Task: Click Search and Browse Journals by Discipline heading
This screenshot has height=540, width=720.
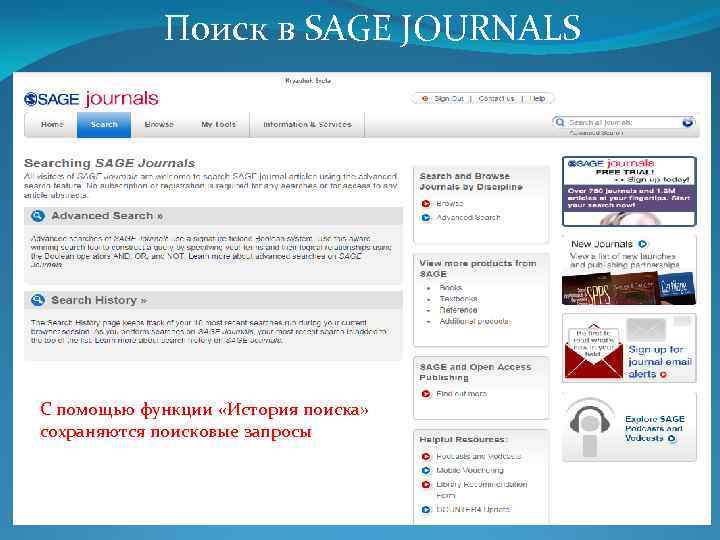Action: point(471,181)
